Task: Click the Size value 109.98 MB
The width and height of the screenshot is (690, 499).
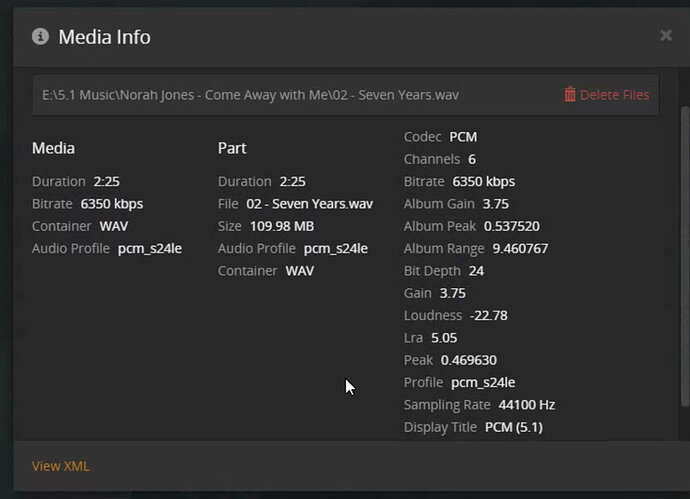Action: 280,226
